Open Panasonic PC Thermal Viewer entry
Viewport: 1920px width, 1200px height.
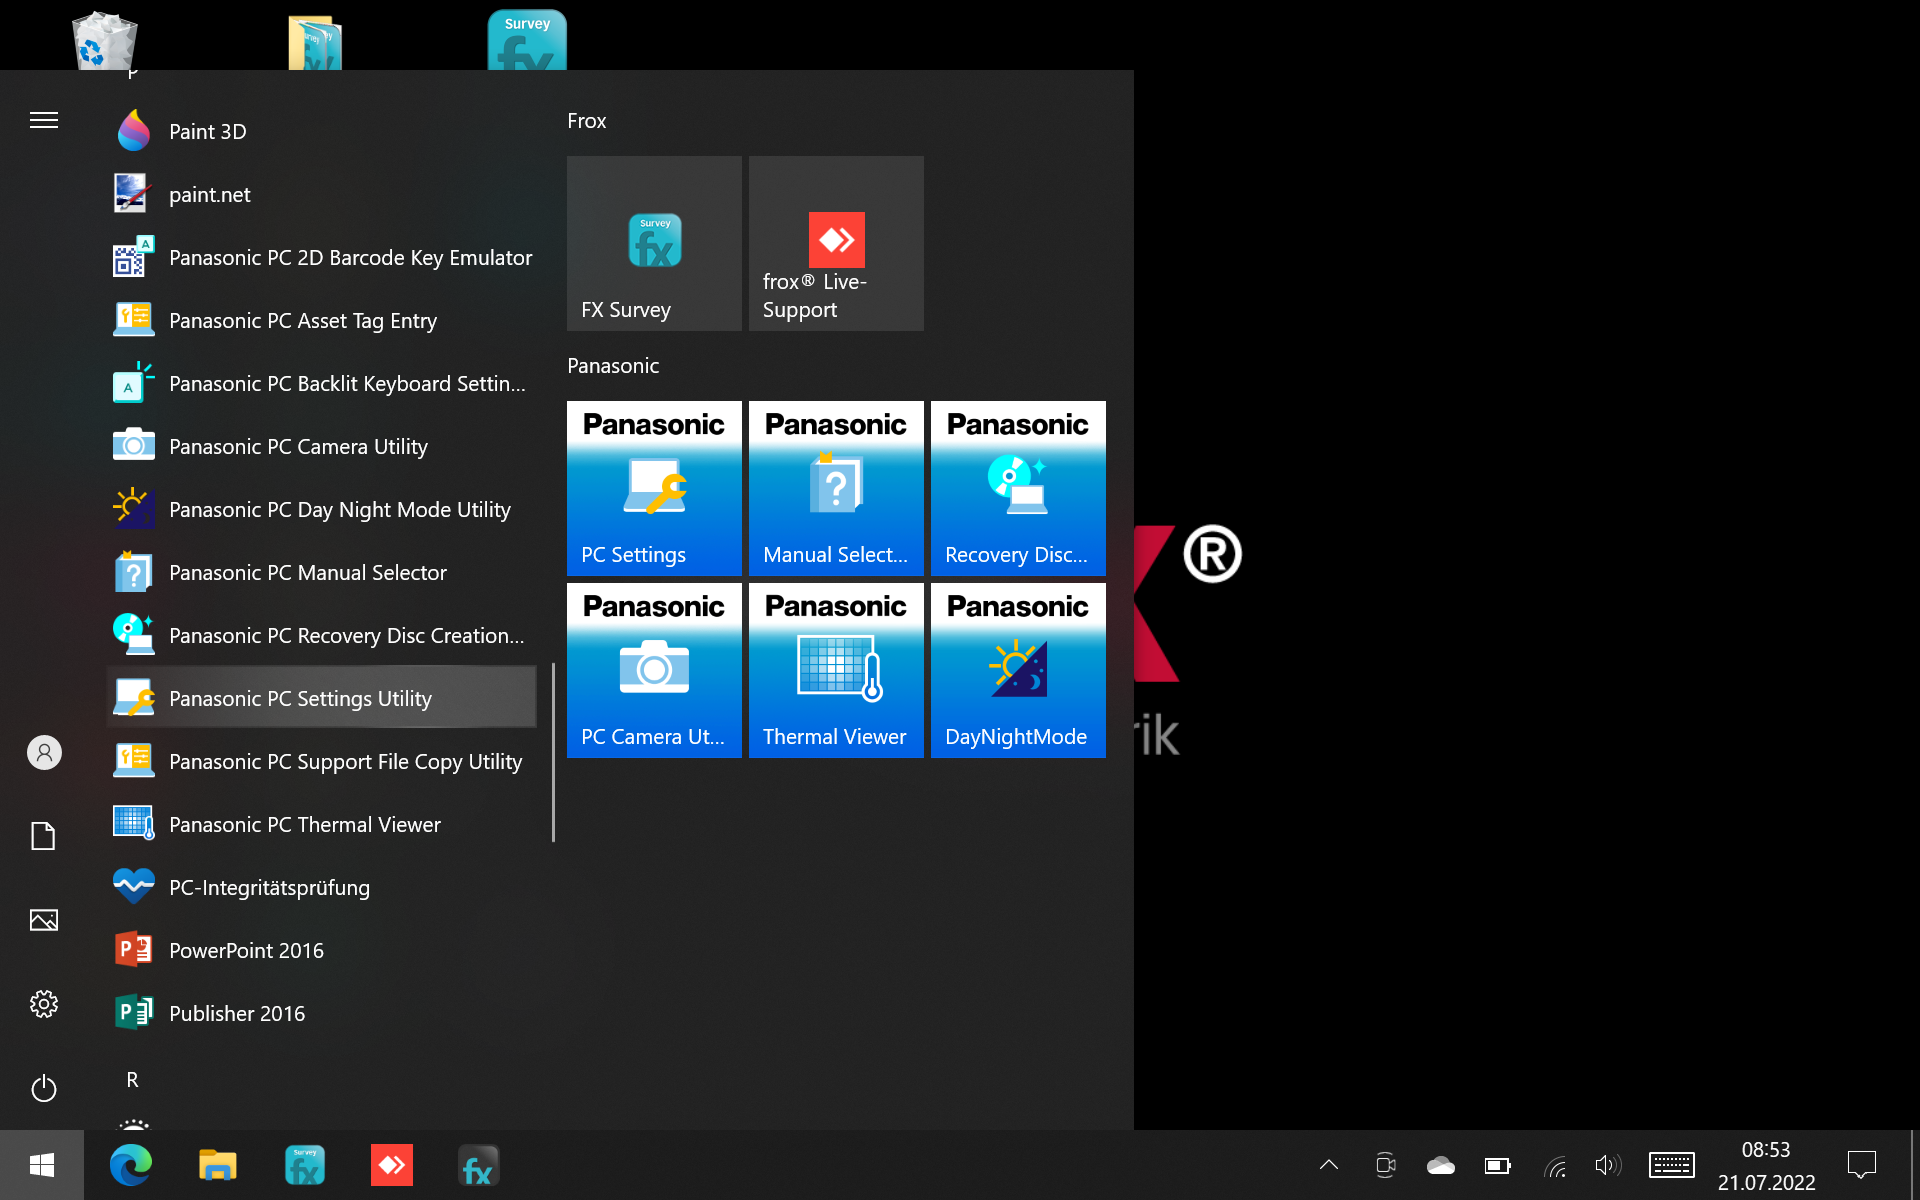pos(304,825)
